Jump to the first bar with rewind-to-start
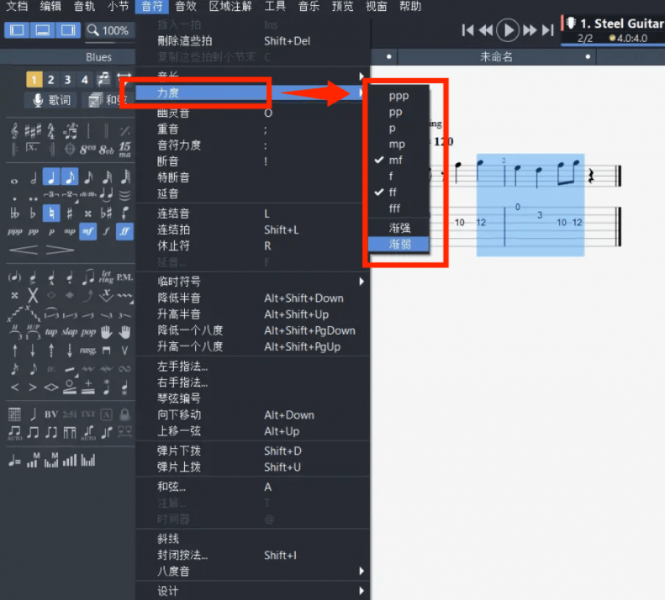The width and height of the screenshot is (665, 600). (468, 30)
